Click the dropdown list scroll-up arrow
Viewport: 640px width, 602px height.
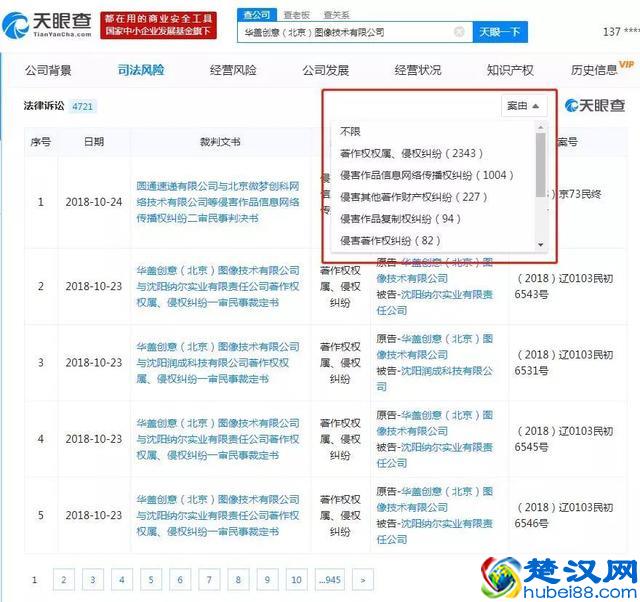pos(540,127)
